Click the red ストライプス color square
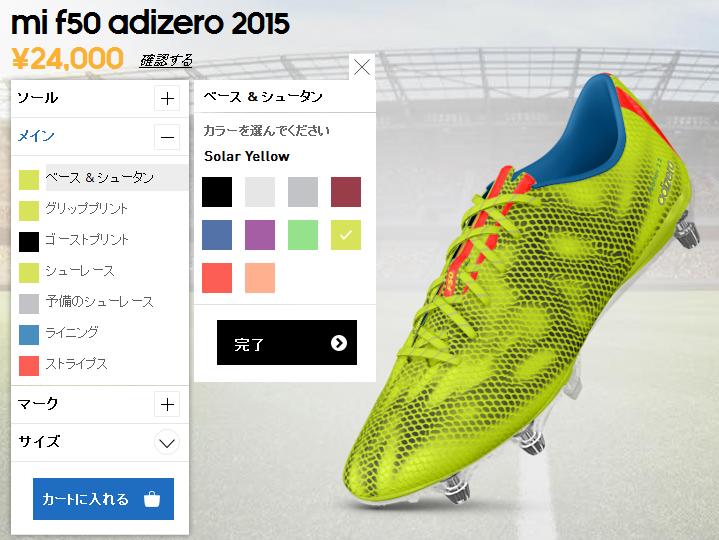 click(29, 366)
